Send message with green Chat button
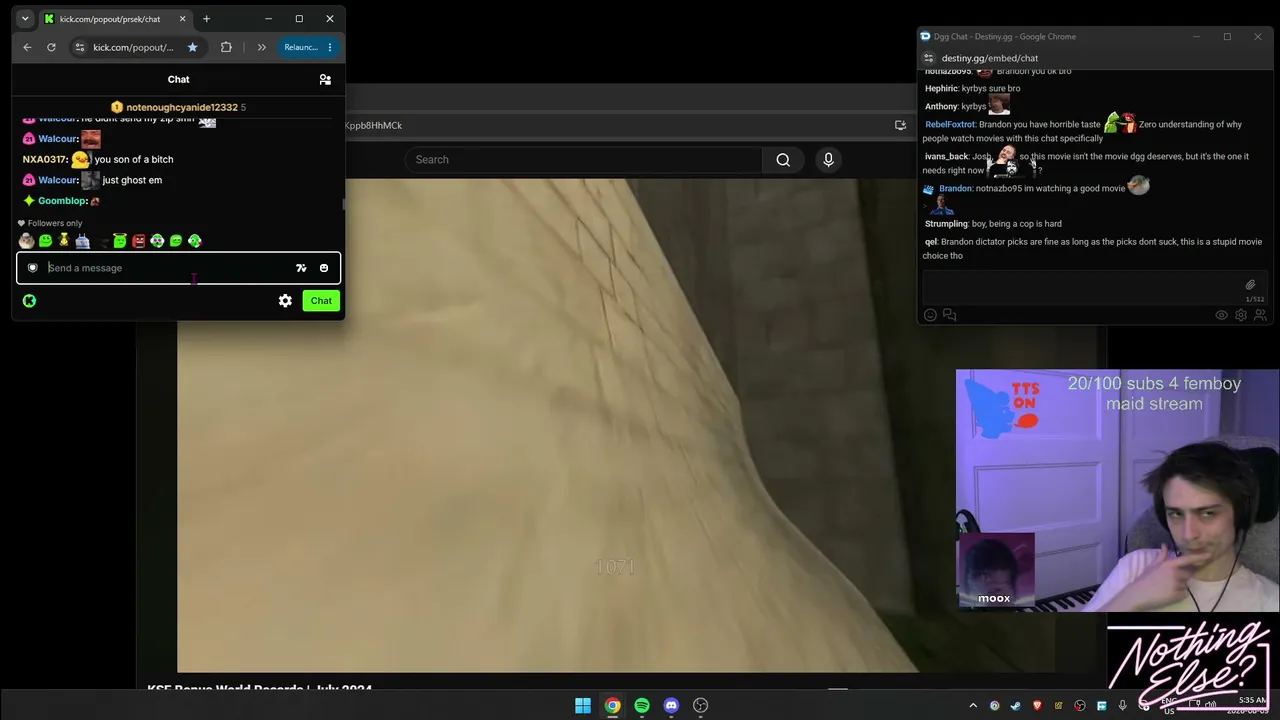 [x=321, y=300]
